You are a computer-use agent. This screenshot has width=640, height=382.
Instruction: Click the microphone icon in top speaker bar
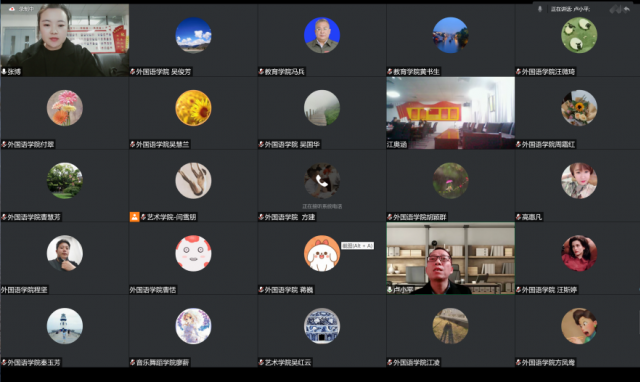pyautogui.click(x=540, y=9)
